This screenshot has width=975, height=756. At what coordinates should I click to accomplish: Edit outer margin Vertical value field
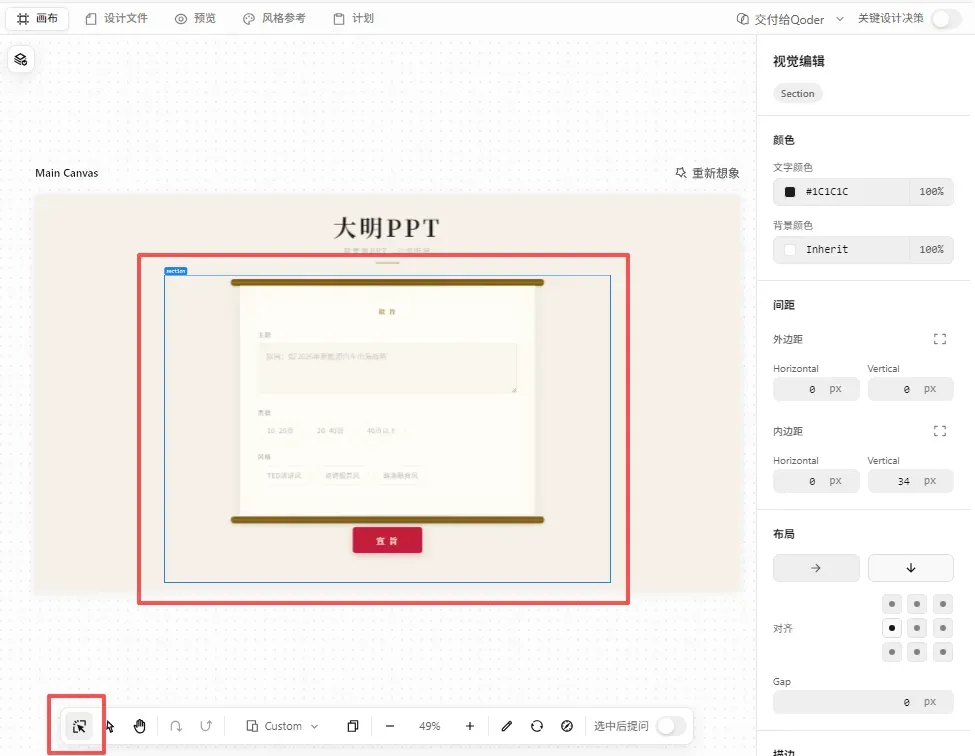[x=910, y=389]
